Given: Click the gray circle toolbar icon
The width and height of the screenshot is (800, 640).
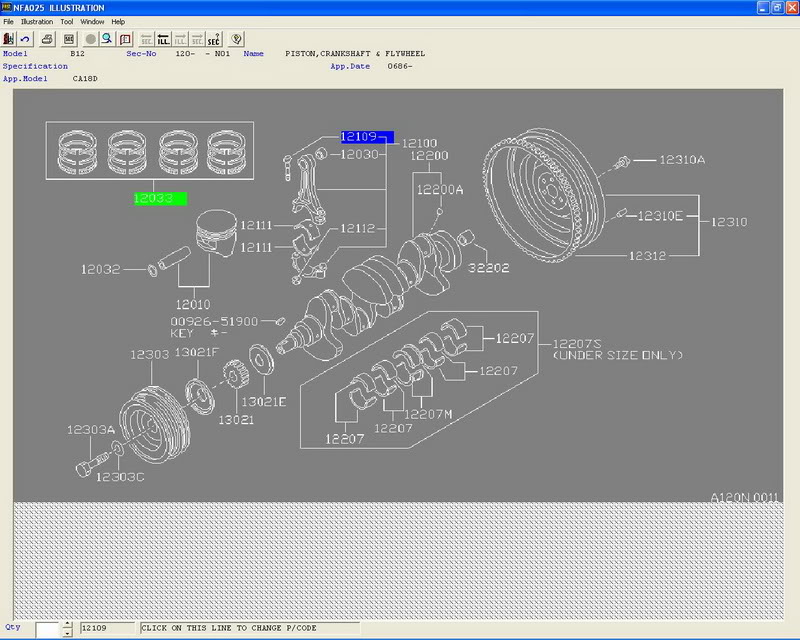Looking at the screenshot, I should tap(90, 39).
